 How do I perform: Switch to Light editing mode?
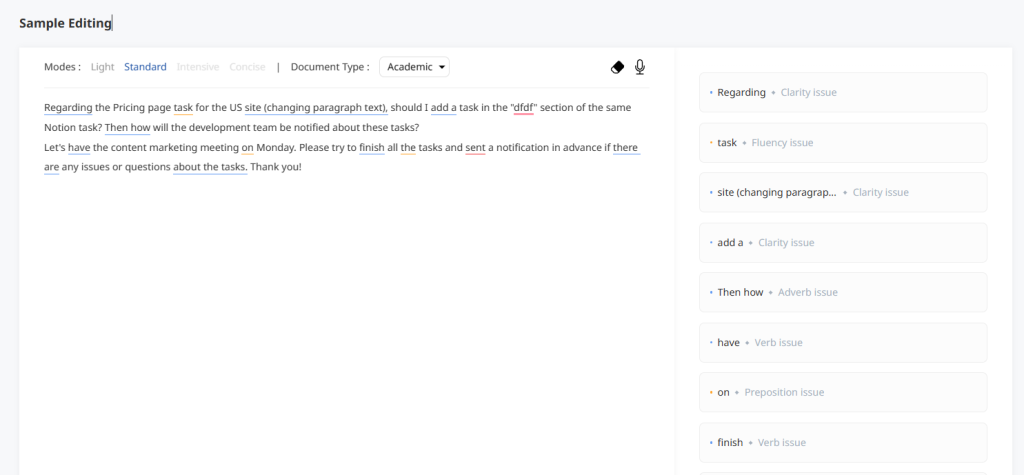click(103, 67)
